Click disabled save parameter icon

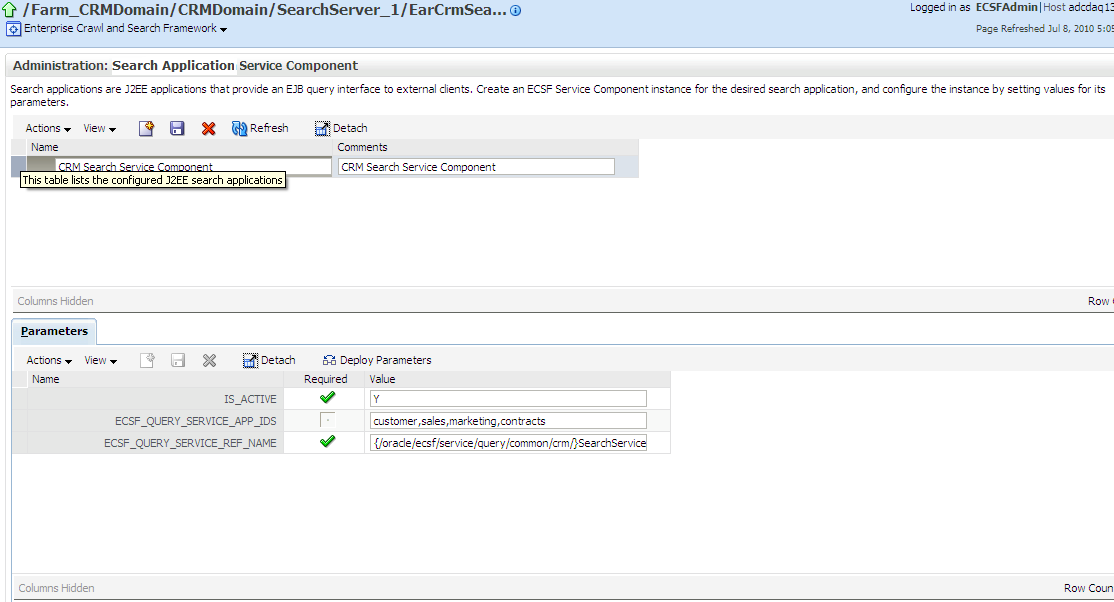(x=178, y=360)
